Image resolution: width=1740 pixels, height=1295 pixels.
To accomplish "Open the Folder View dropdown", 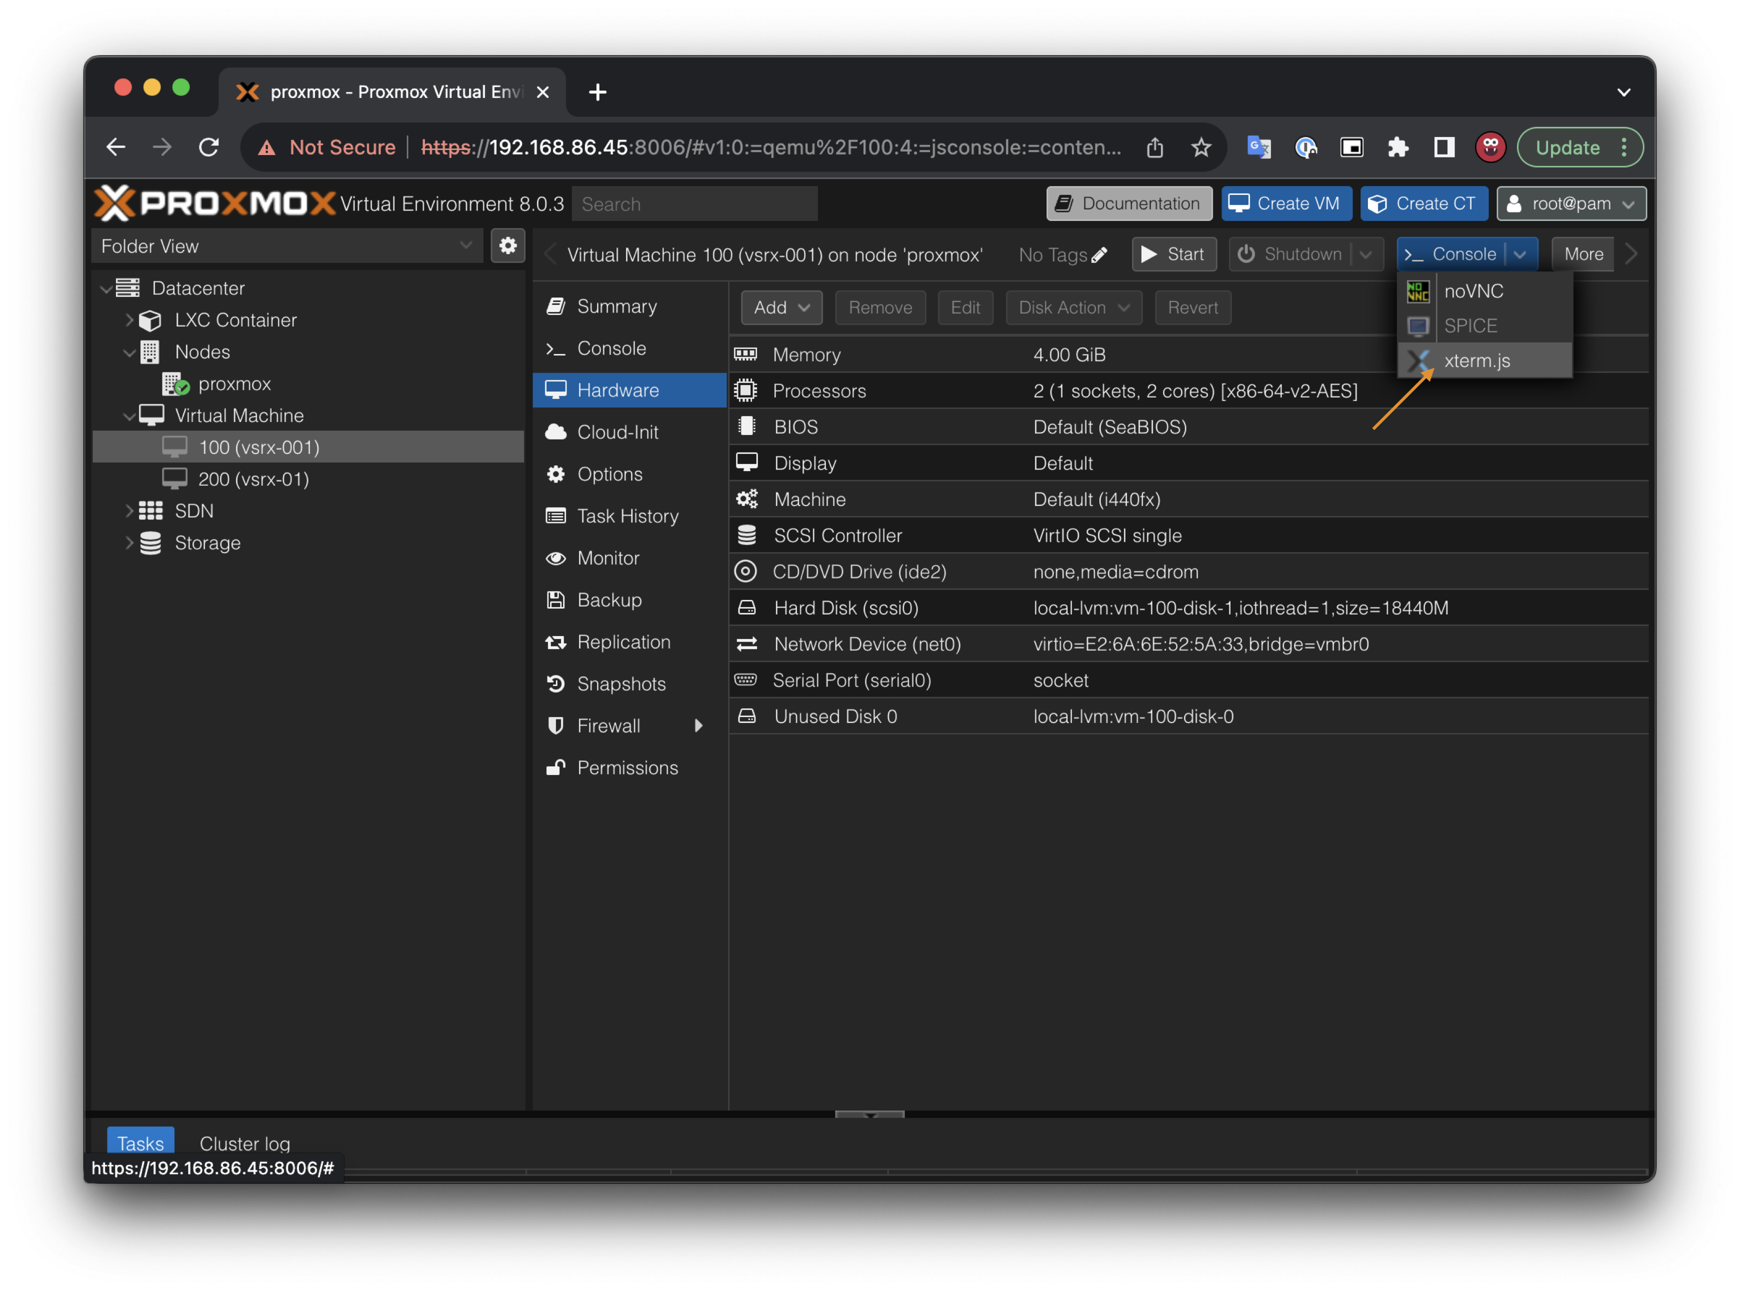I will tap(286, 246).
